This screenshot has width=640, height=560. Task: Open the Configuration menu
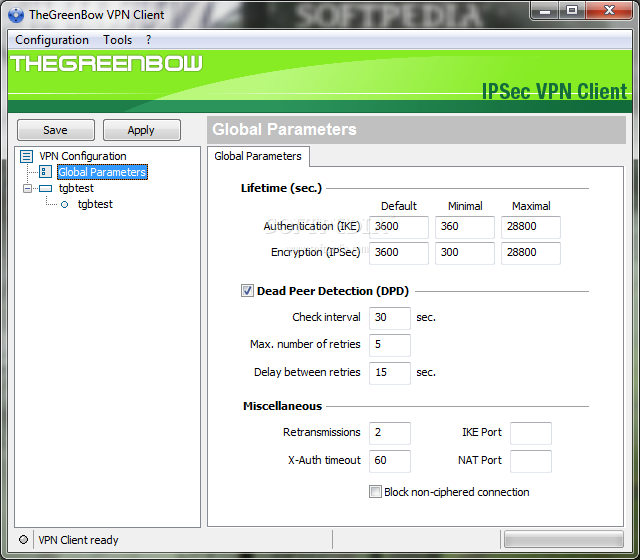[x=52, y=40]
